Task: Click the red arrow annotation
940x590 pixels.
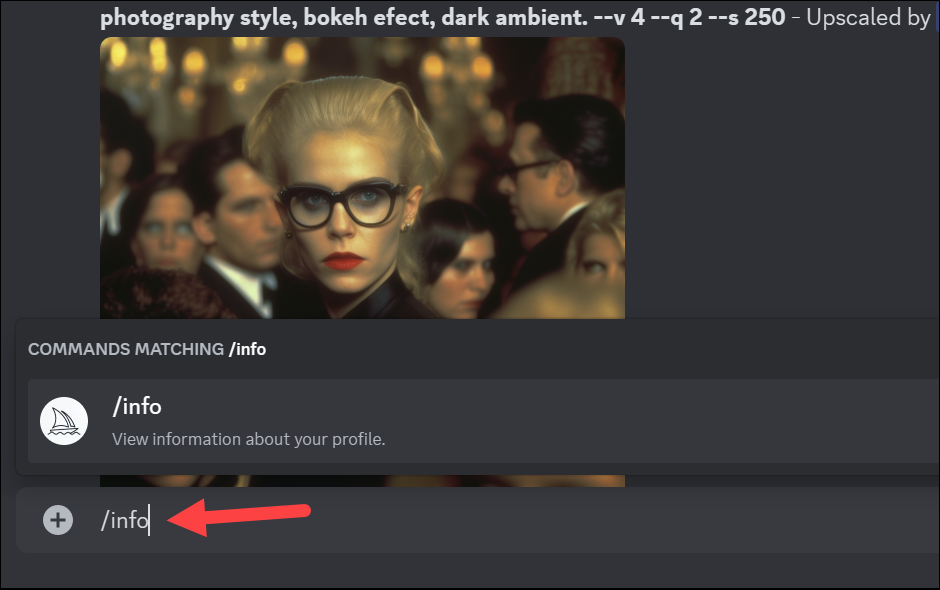Action: (x=239, y=517)
